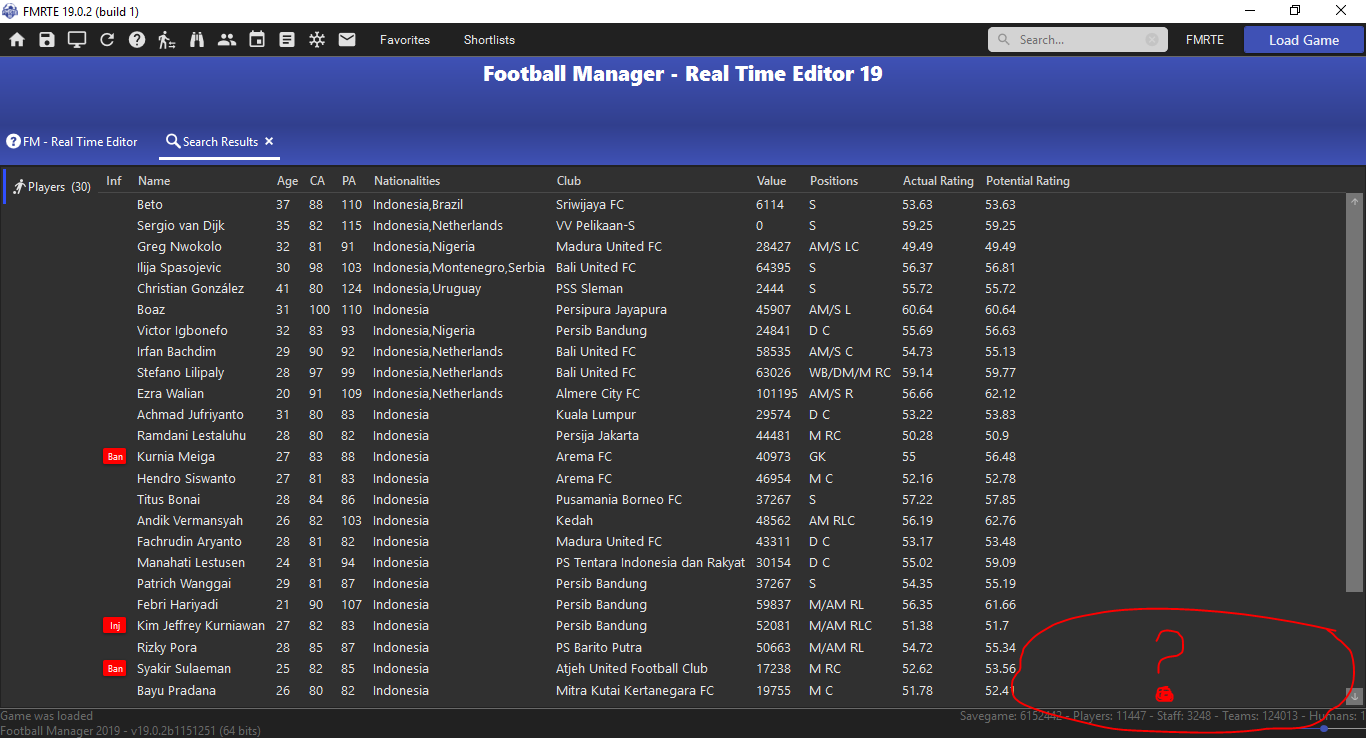The height and width of the screenshot is (738, 1366).
Task: Click the Home icon in toolbar
Action: [17, 40]
